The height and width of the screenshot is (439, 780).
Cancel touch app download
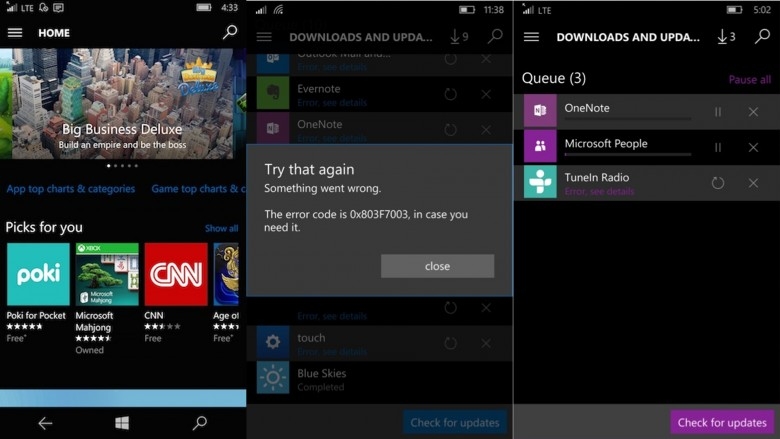point(486,343)
